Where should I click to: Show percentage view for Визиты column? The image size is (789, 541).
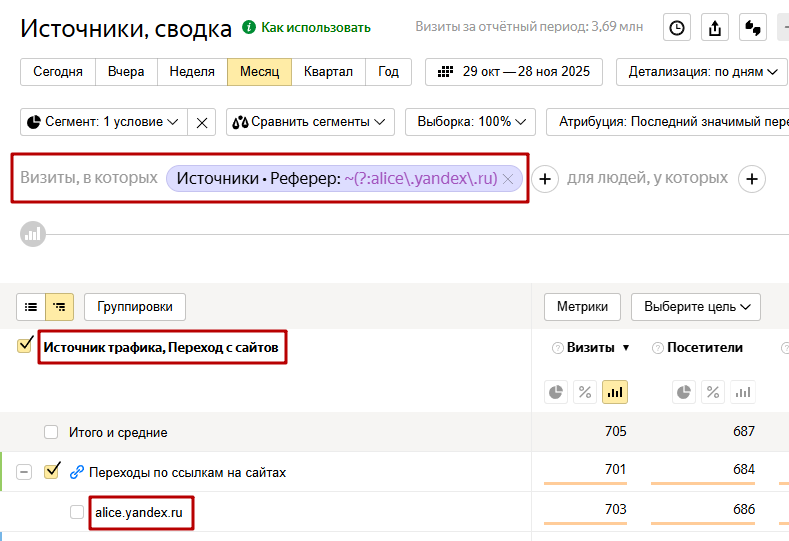pyautogui.click(x=585, y=392)
